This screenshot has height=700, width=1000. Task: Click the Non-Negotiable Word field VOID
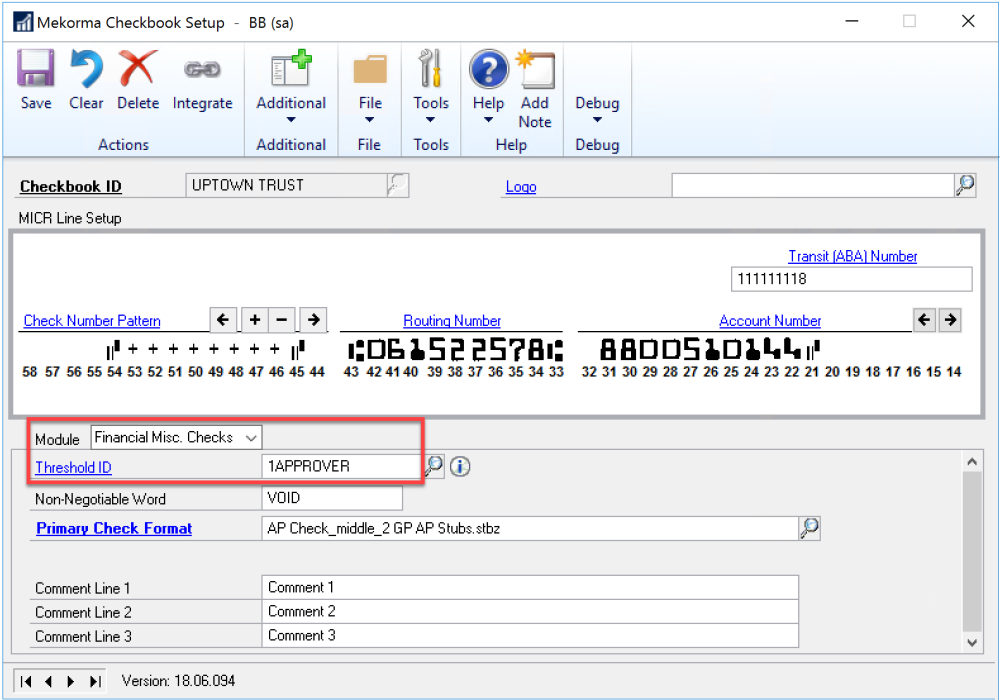[x=332, y=498]
